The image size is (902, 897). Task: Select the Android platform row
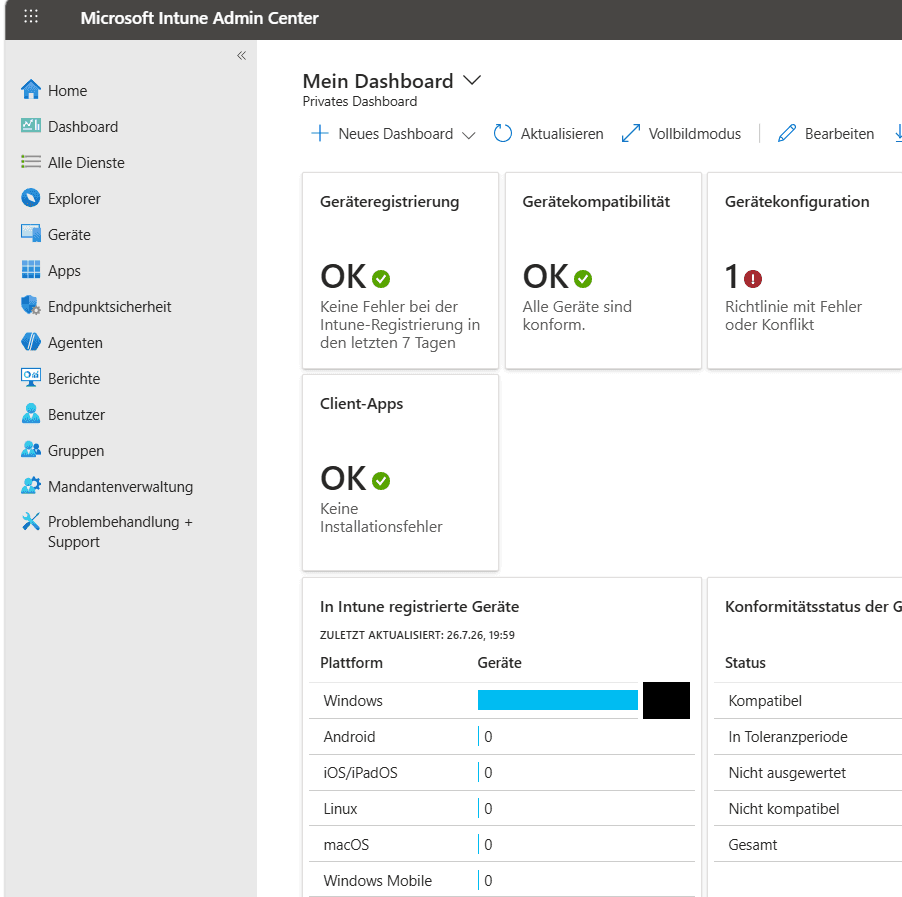pyautogui.click(x=502, y=736)
